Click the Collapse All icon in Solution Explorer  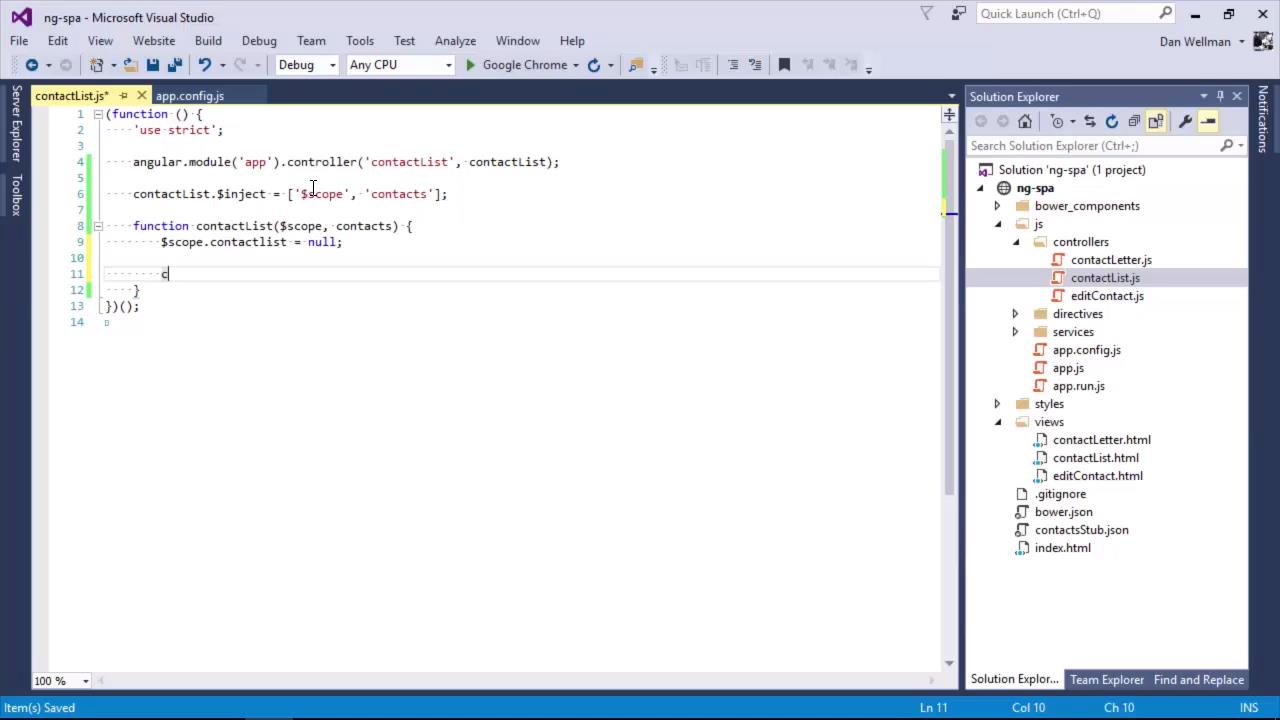click(1134, 121)
